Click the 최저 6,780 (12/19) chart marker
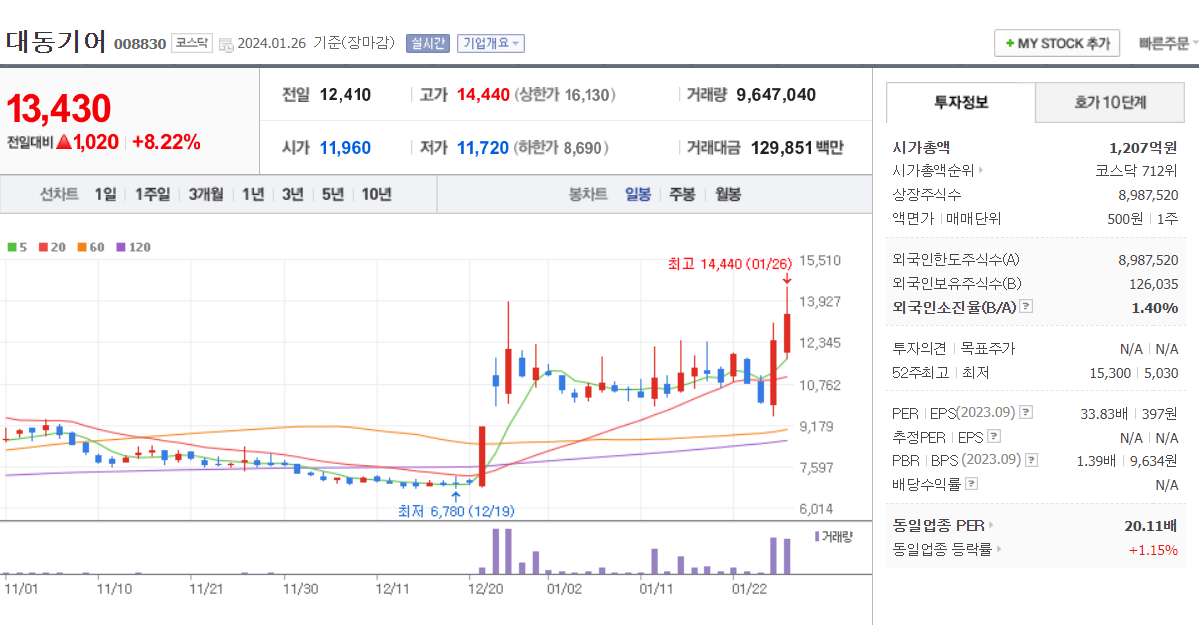 (456, 511)
